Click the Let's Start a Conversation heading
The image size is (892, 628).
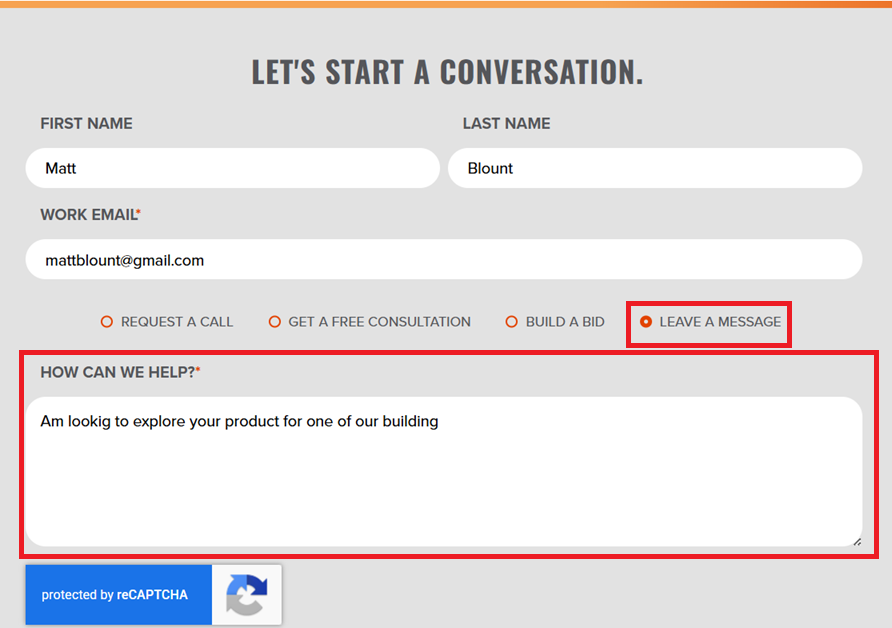click(x=447, y=72)
